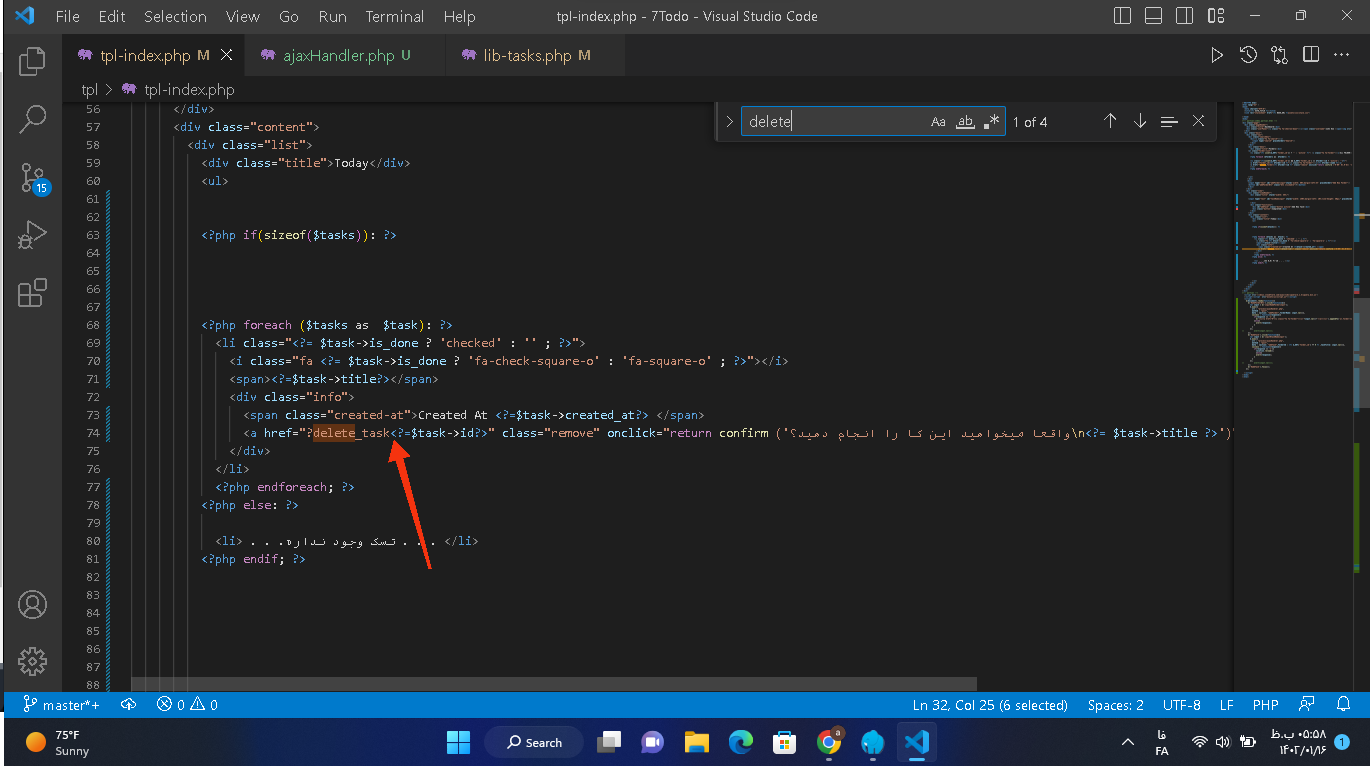Click the master branch indicator

tap(62, 705)
